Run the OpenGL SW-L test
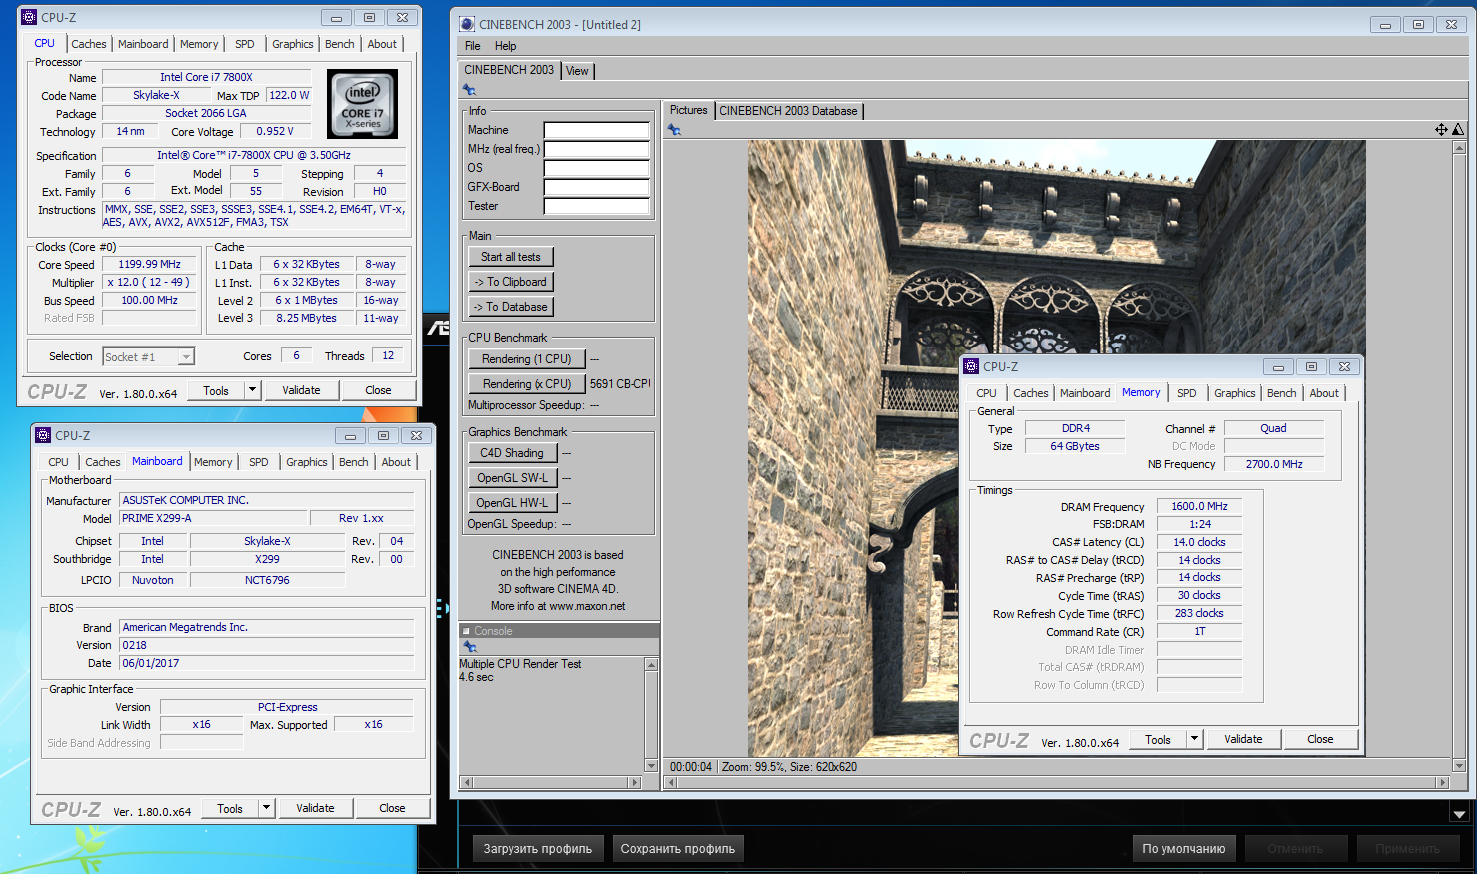This screenshot has width=1477, height=874. point(512,478)
